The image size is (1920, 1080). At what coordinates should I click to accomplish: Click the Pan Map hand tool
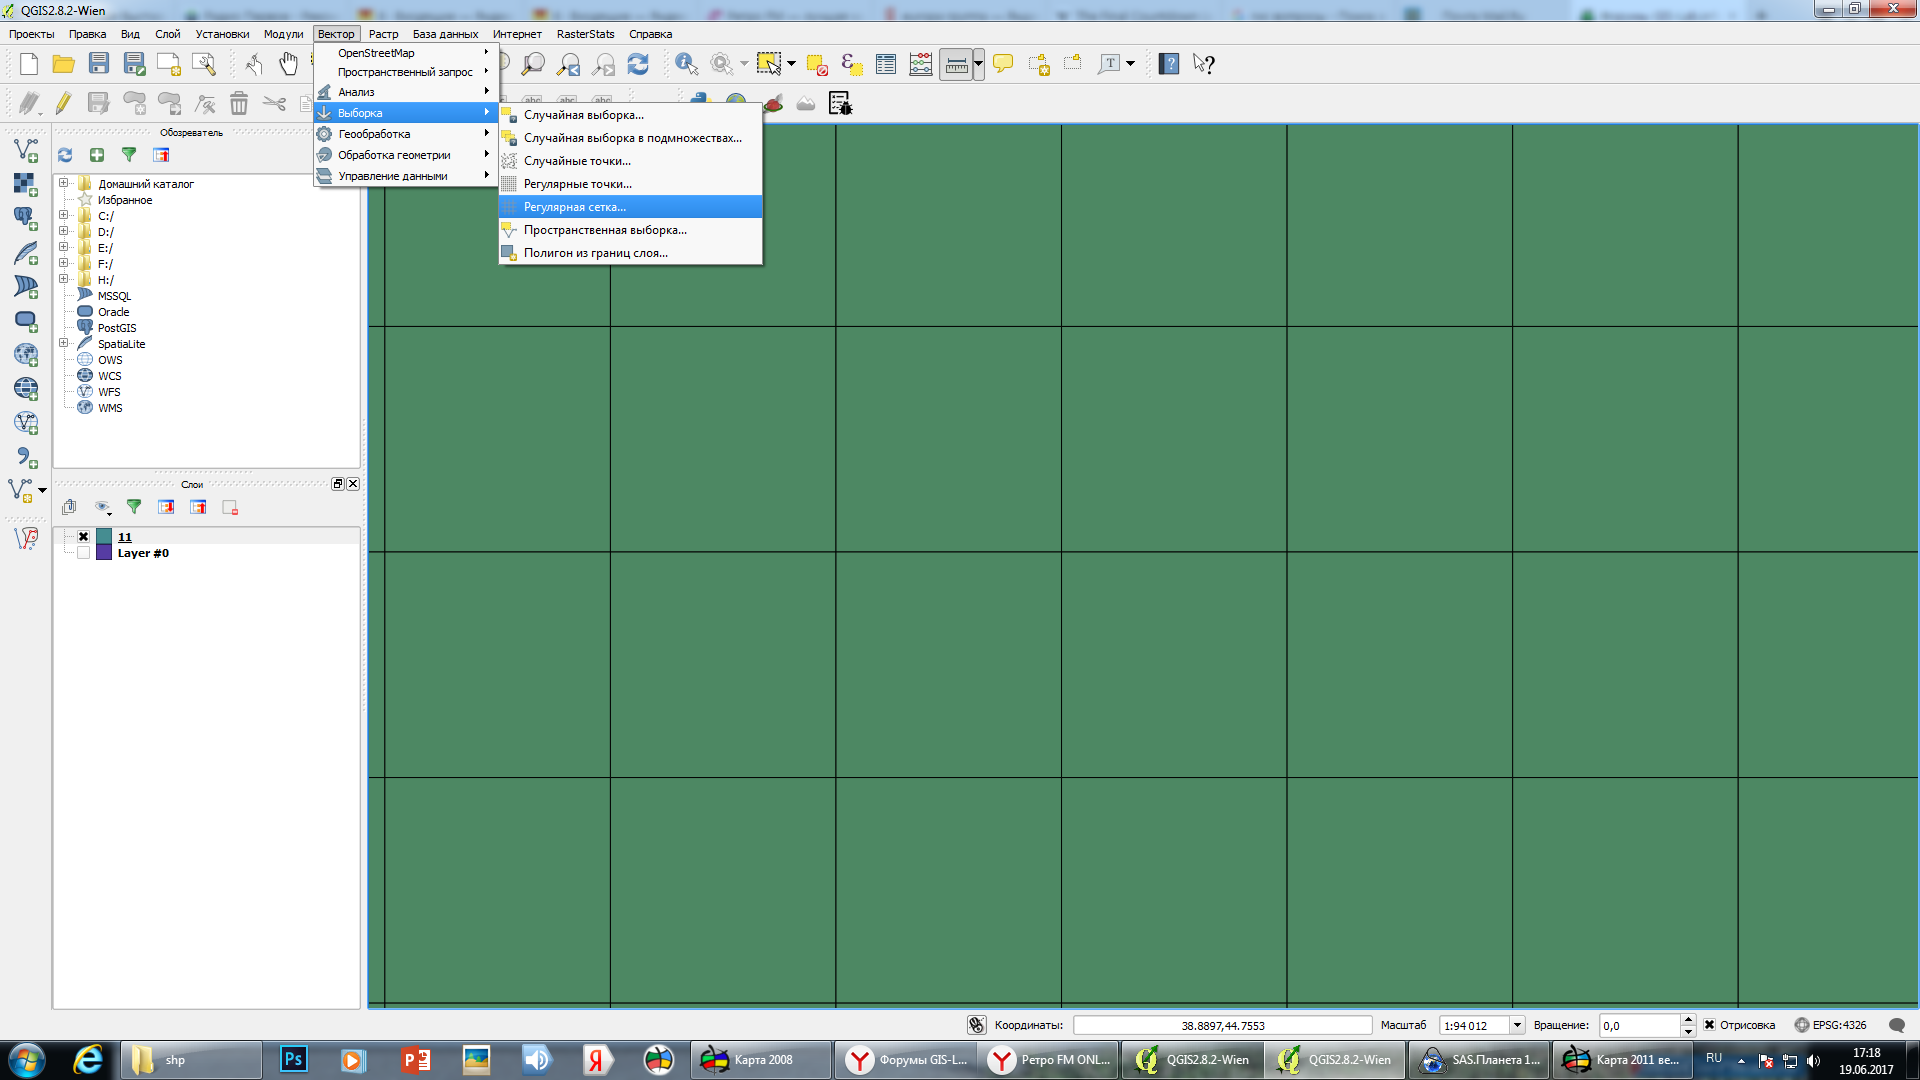pyautogui.click(x=288, y=64)
